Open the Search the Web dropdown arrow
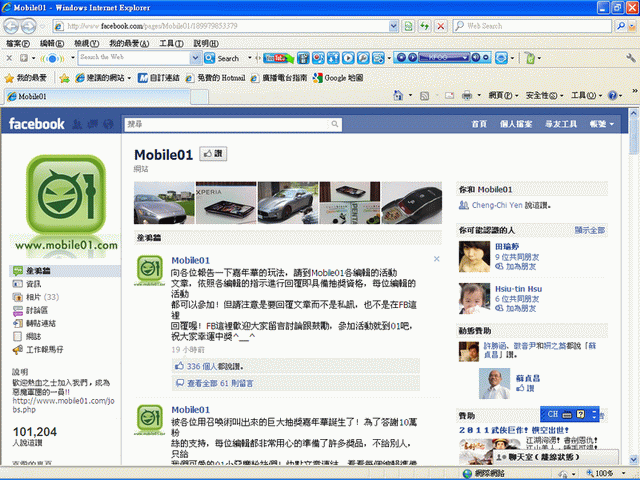Viewport: 640px width, 480px height. (x=195, y=58)
